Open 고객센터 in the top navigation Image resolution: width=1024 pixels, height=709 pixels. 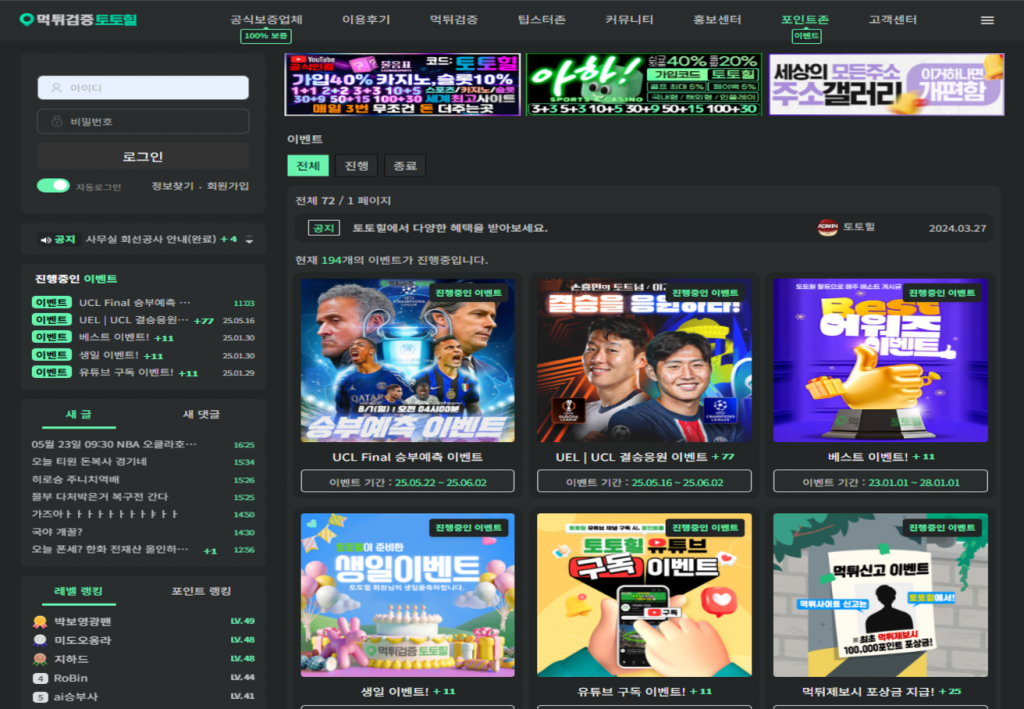(x=893, y=20)
